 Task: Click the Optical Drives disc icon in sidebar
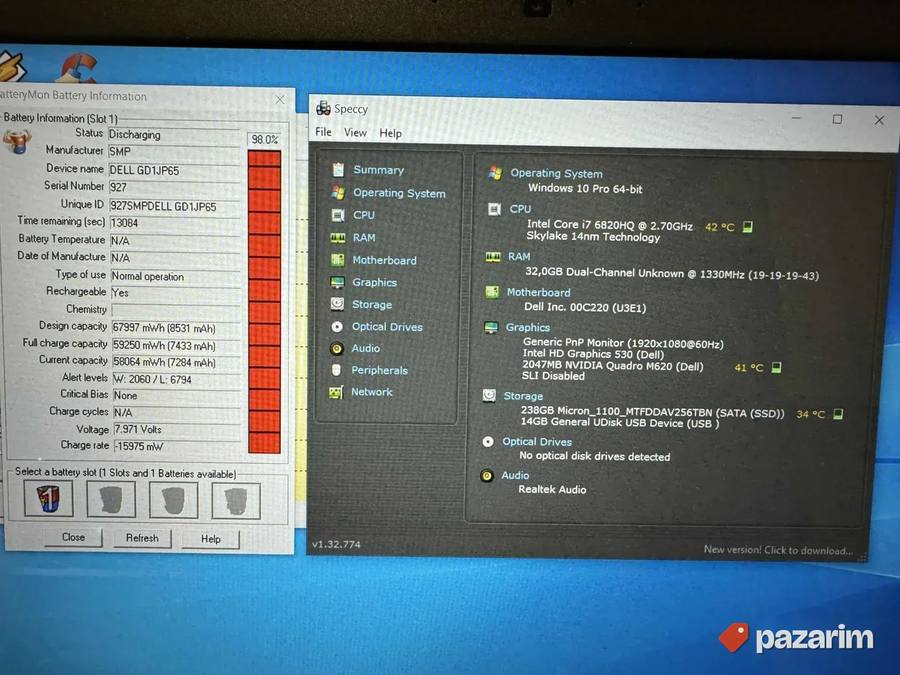click(x=337, y=326)
